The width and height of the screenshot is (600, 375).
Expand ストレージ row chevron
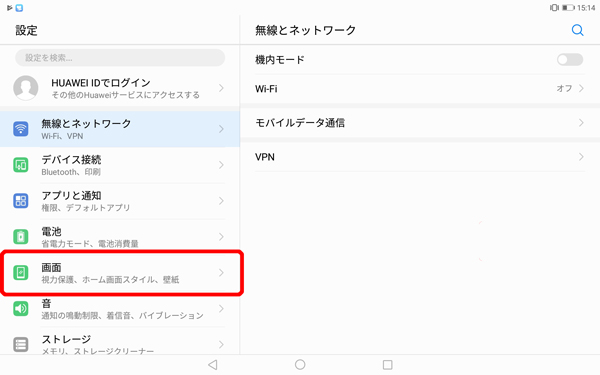tap(221, 344)
